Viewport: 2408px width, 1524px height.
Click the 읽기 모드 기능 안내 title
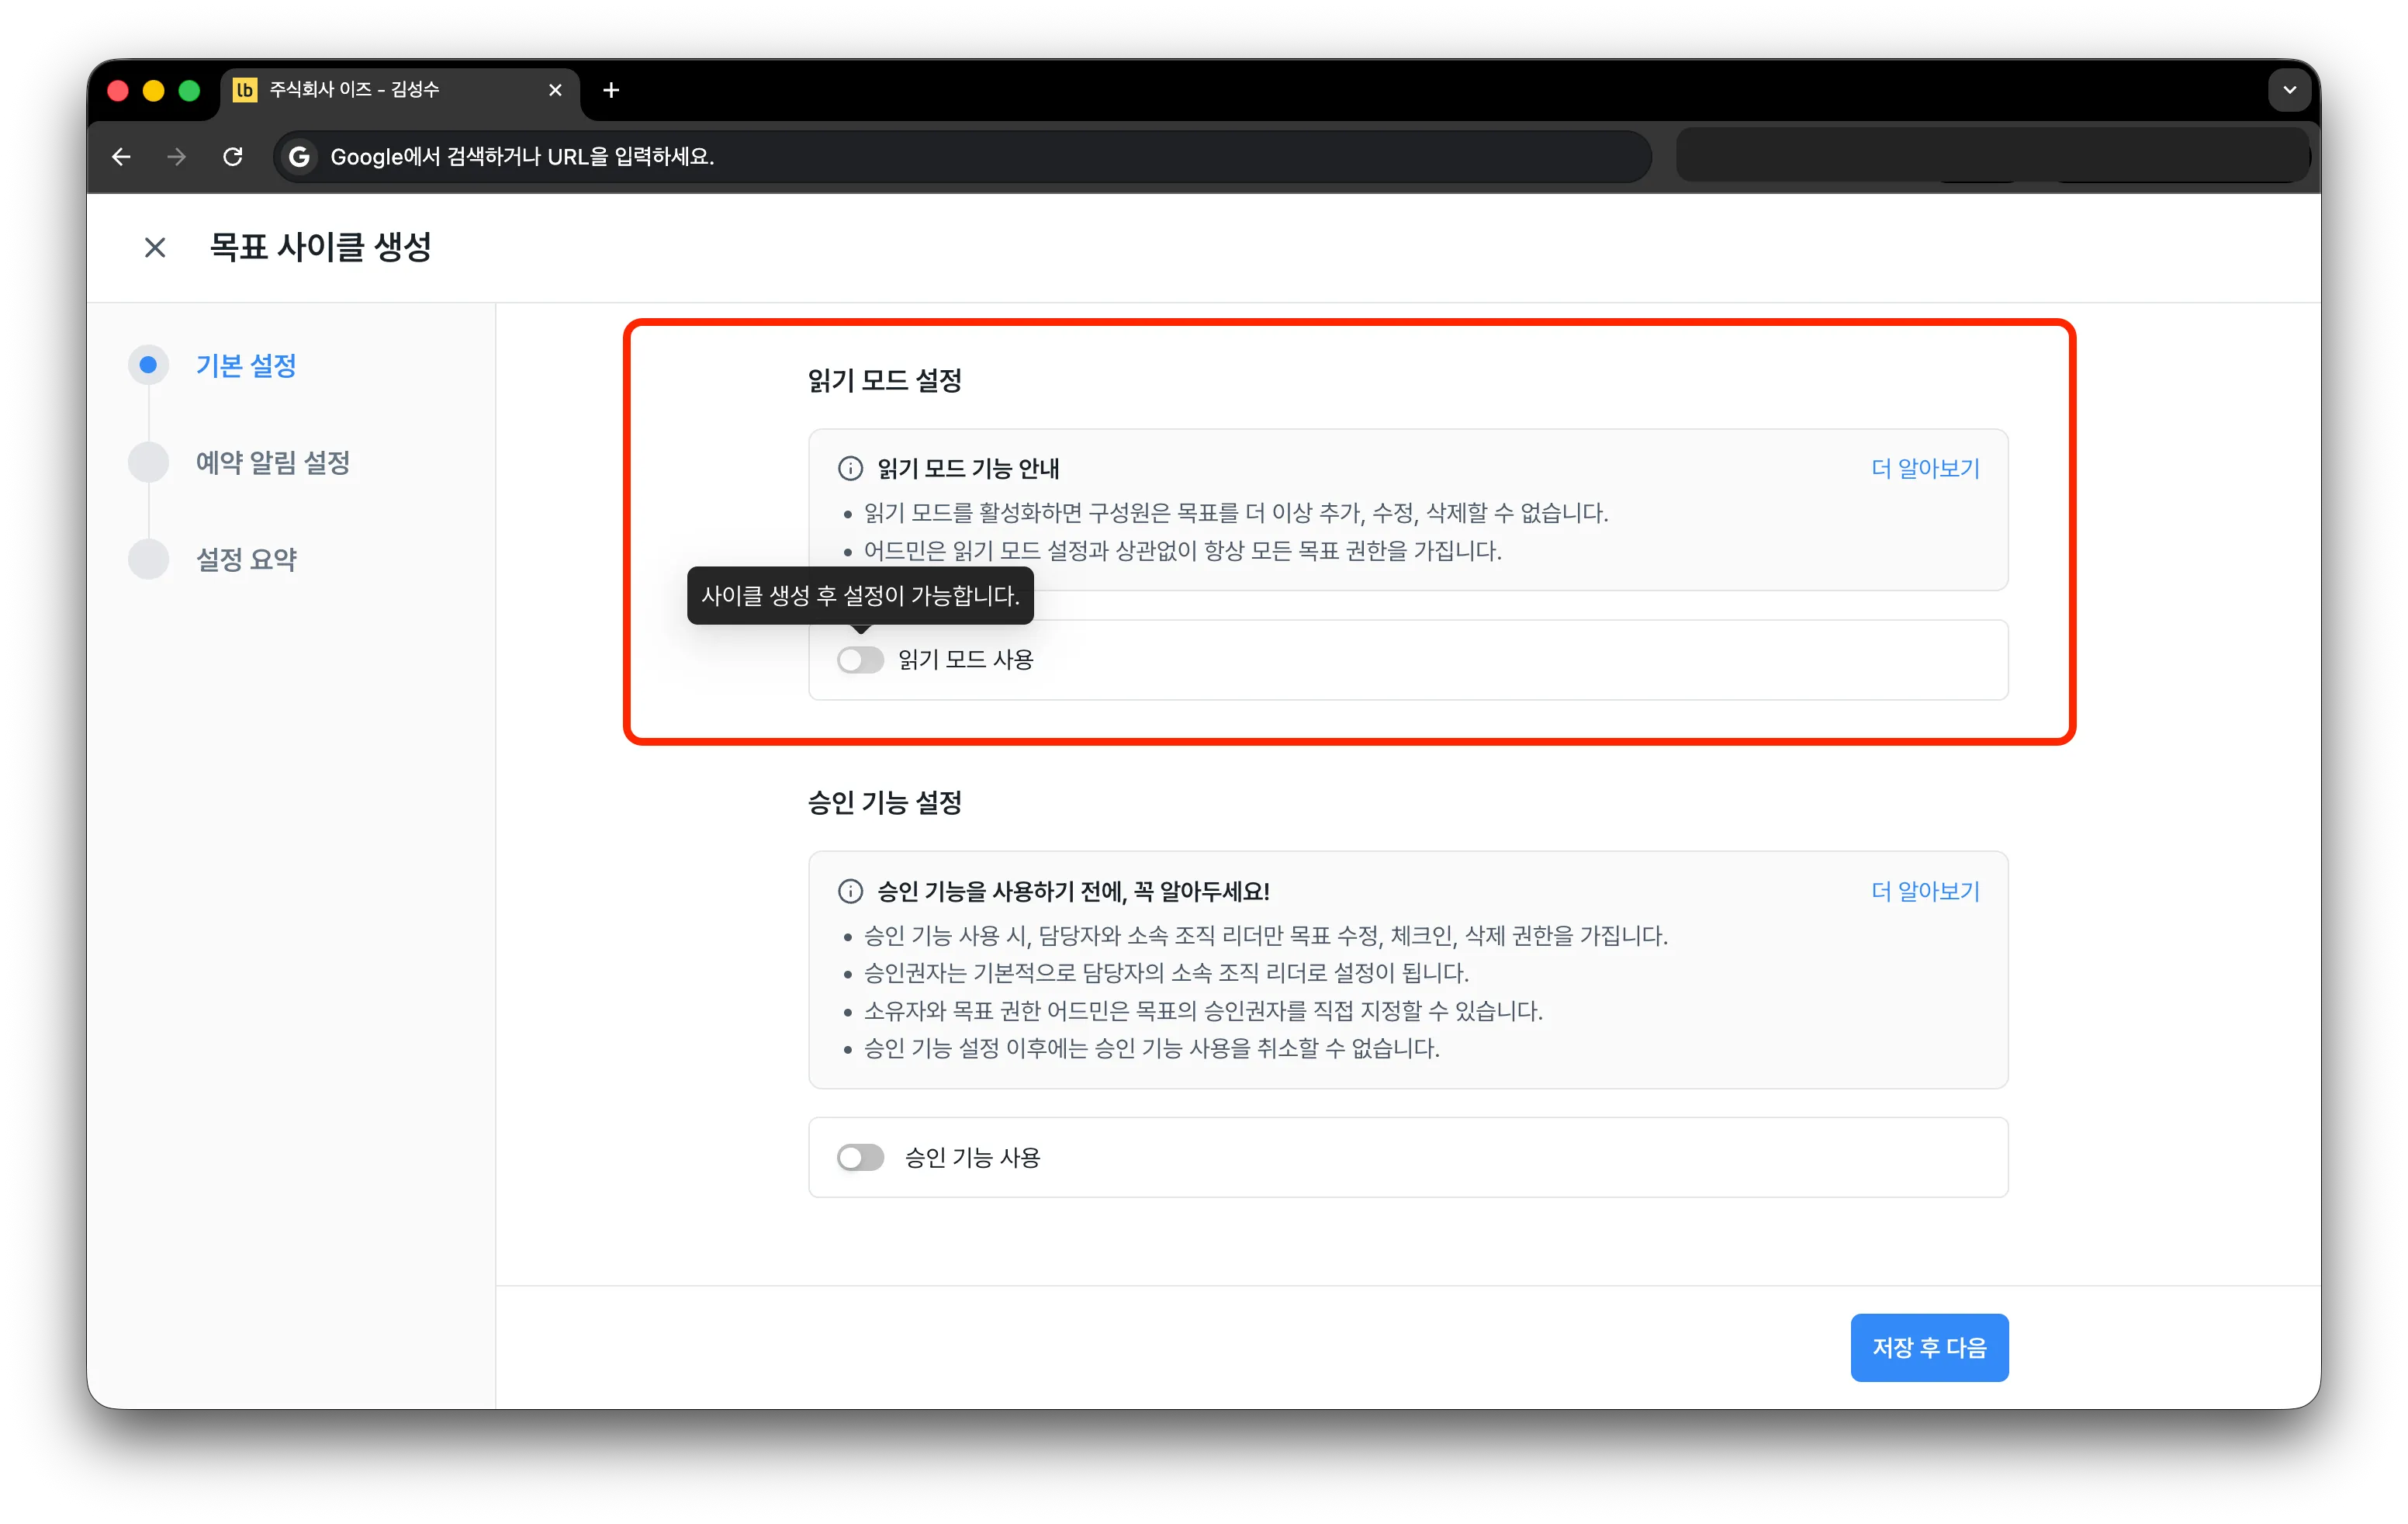coord(968,468)
